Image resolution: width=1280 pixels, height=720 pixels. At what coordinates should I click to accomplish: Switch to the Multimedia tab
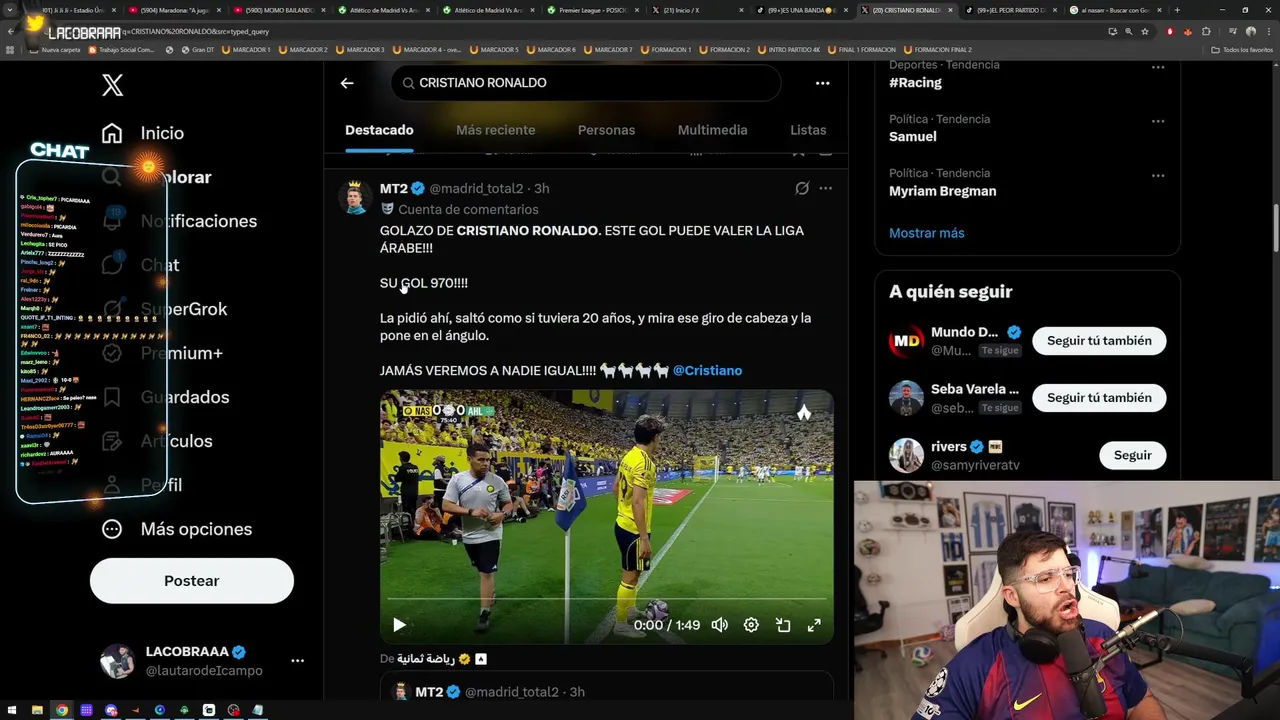tap(712, 130)
